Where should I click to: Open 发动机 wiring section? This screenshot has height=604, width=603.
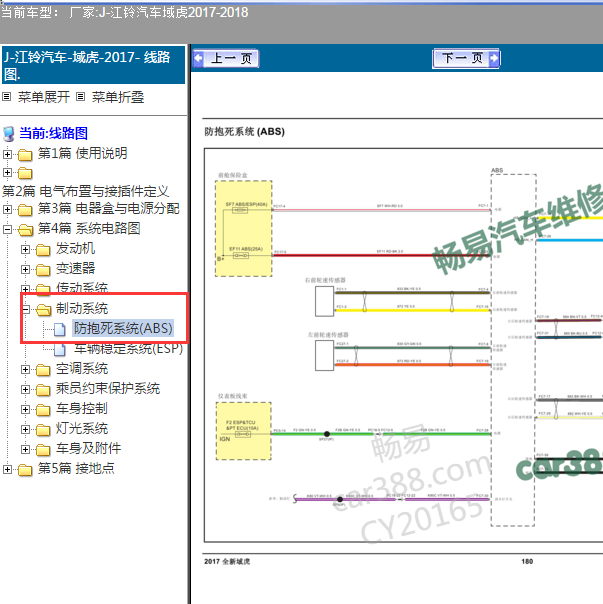[x=76, y=248]
